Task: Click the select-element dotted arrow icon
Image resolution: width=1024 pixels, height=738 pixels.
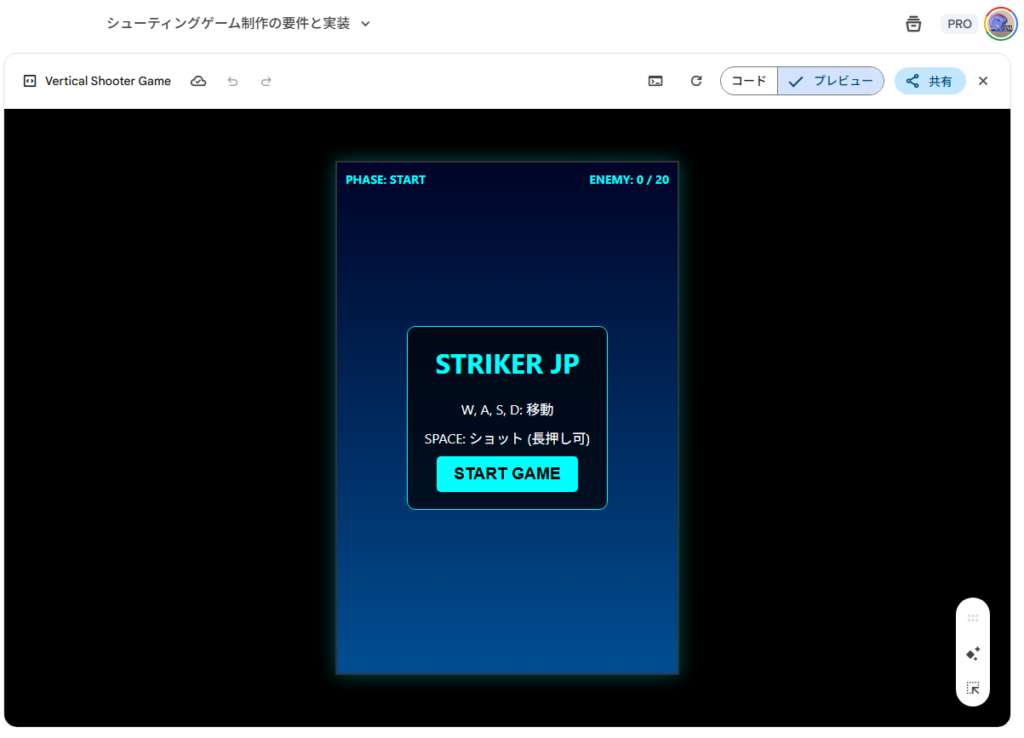Action: pos(973,688)
